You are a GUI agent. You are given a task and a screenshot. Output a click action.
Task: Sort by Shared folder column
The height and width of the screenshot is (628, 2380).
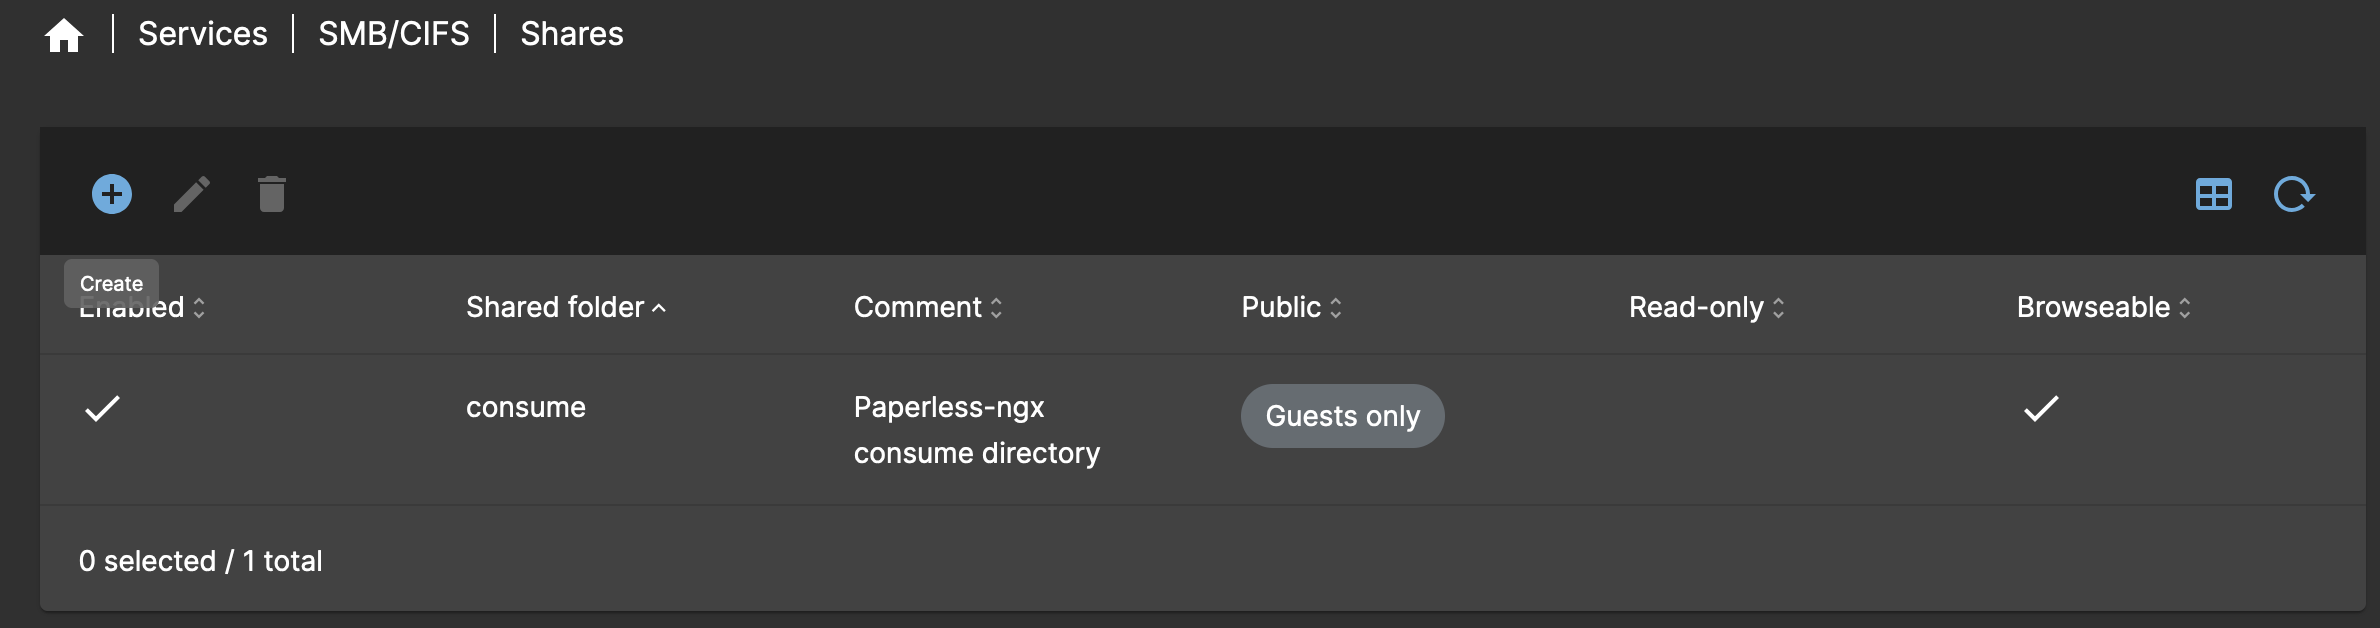click(566, 307)
